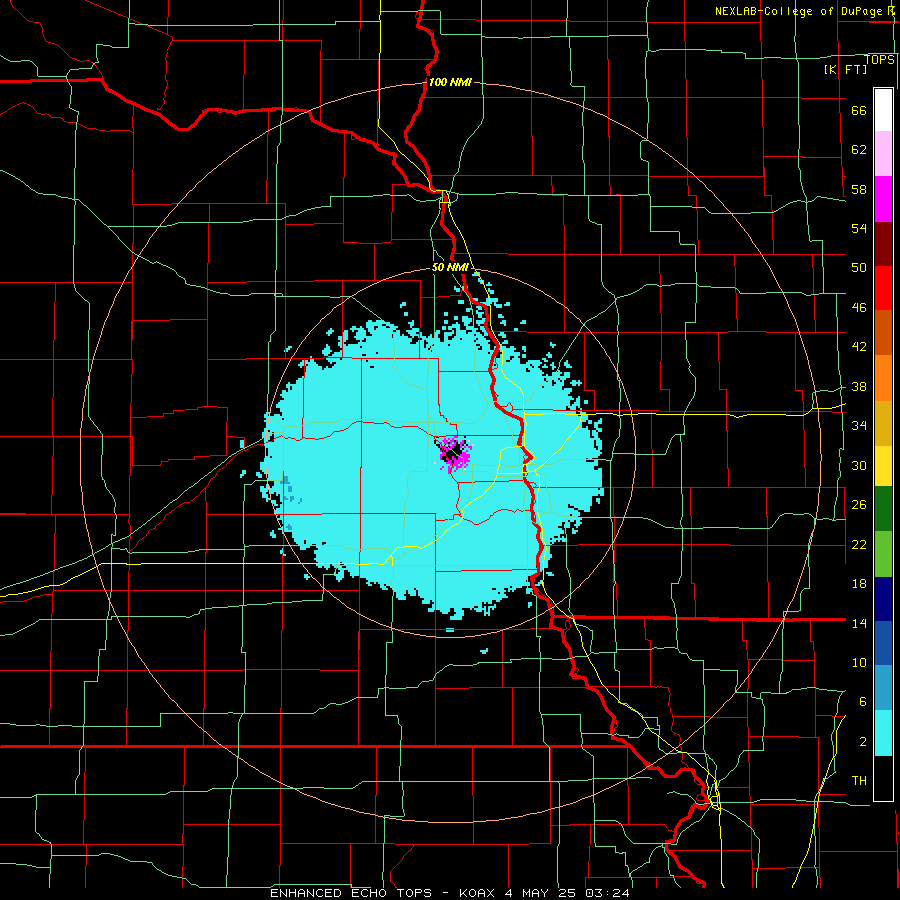Click the 66 legend value label
This screenshot has width=900, height=900.
859,110
